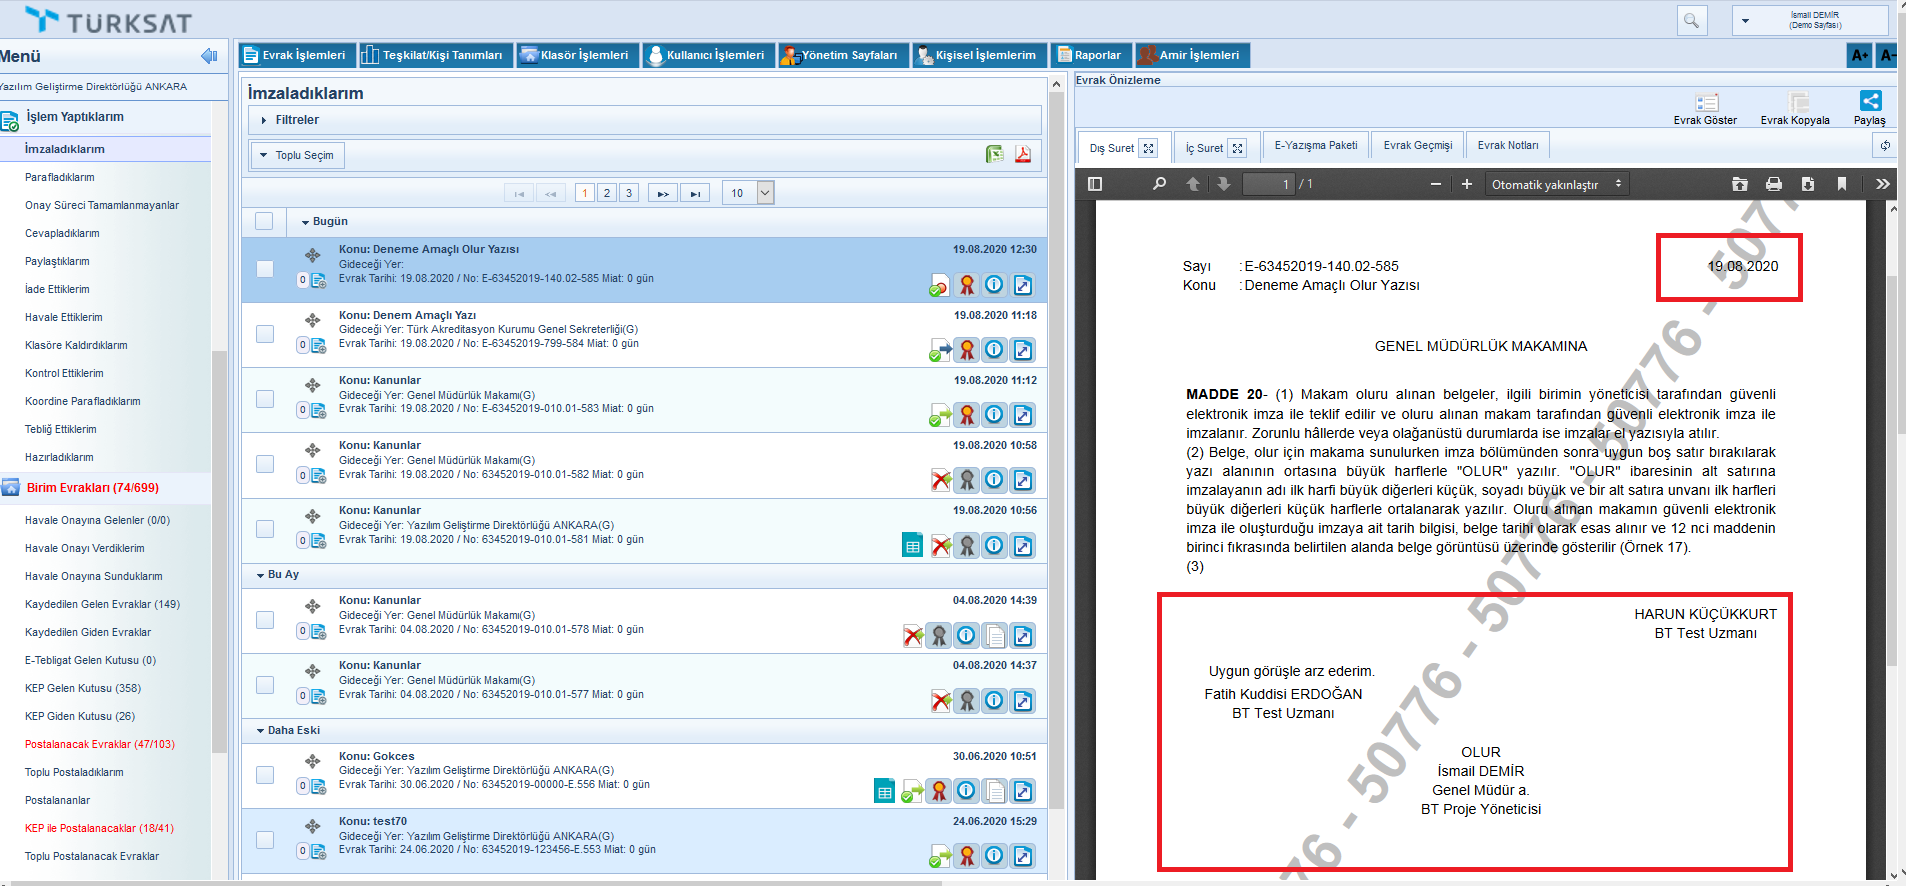The image size is (1906, 886).
Task: Open Paylaştıklarım in the left menu
Action: (x=57, y=261)
